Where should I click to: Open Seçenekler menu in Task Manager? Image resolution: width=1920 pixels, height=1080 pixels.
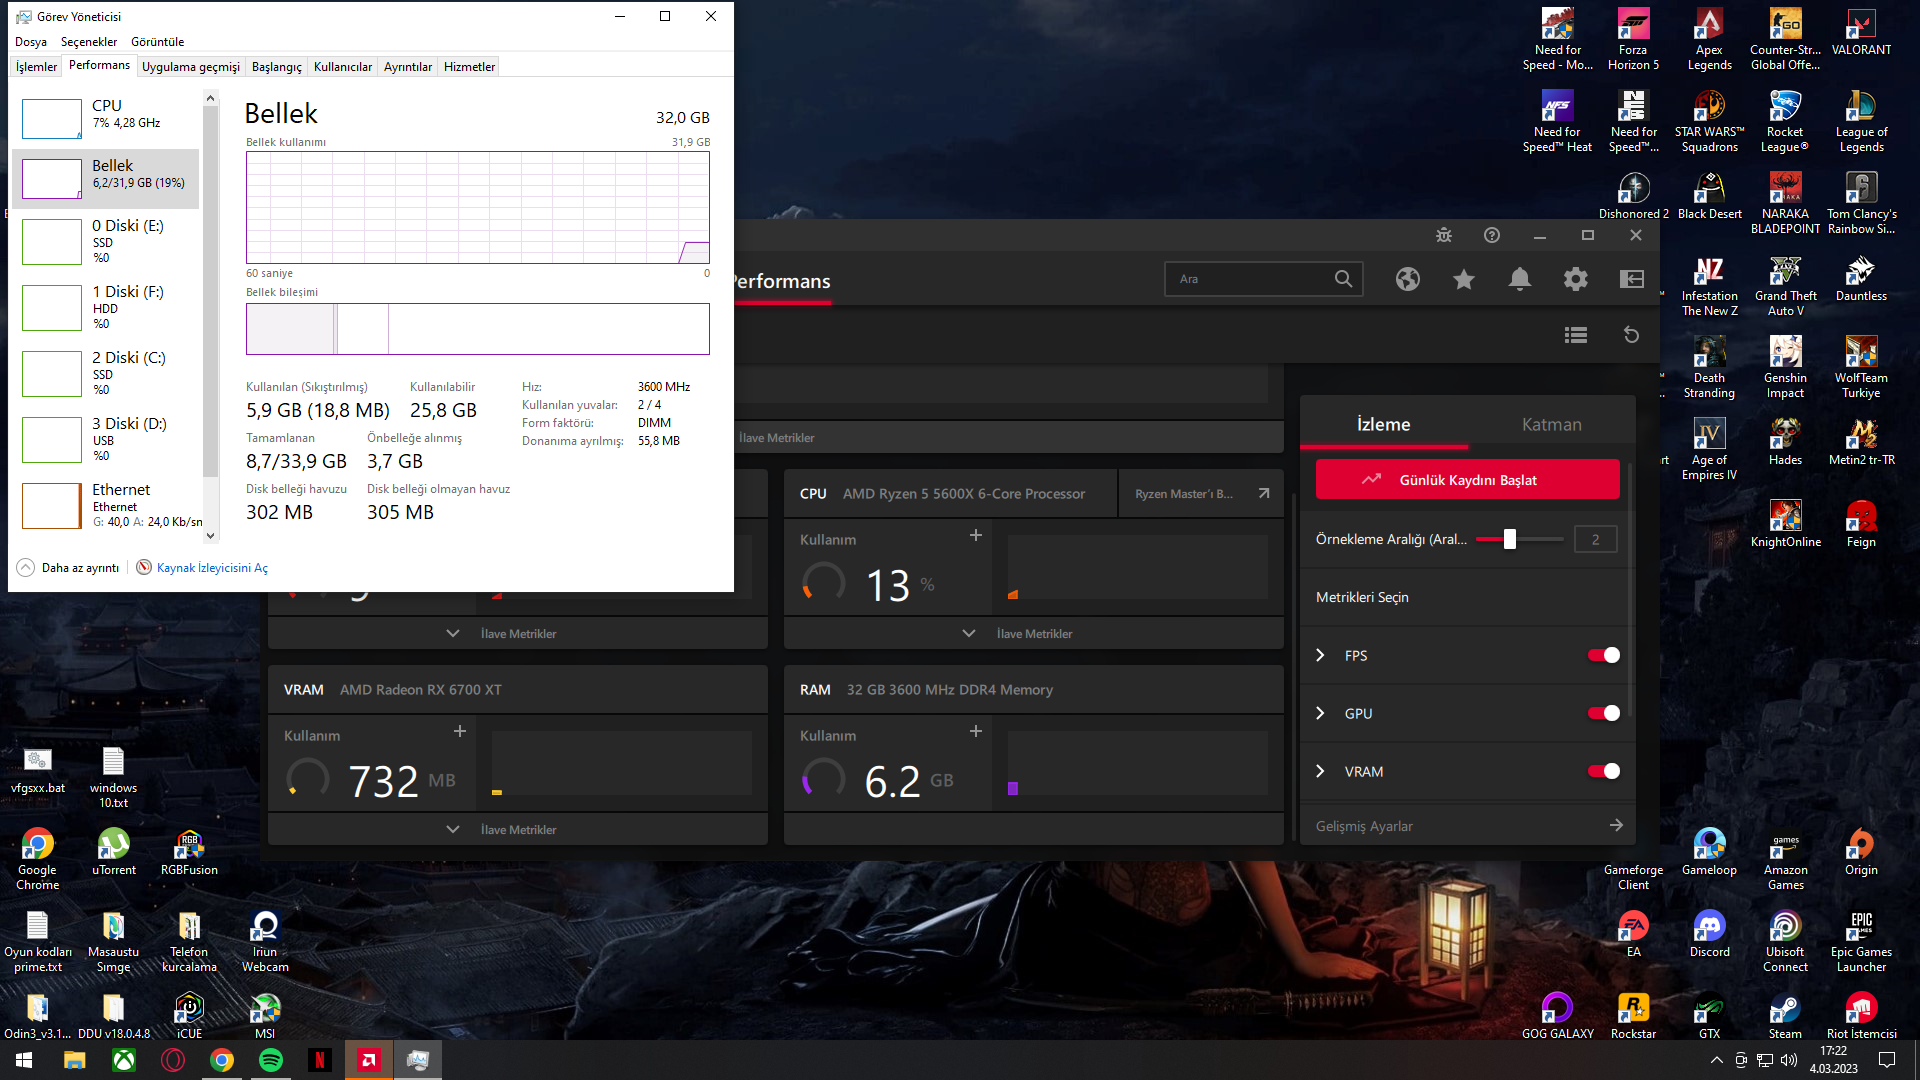pyautogui.click(x=89, y=42)
